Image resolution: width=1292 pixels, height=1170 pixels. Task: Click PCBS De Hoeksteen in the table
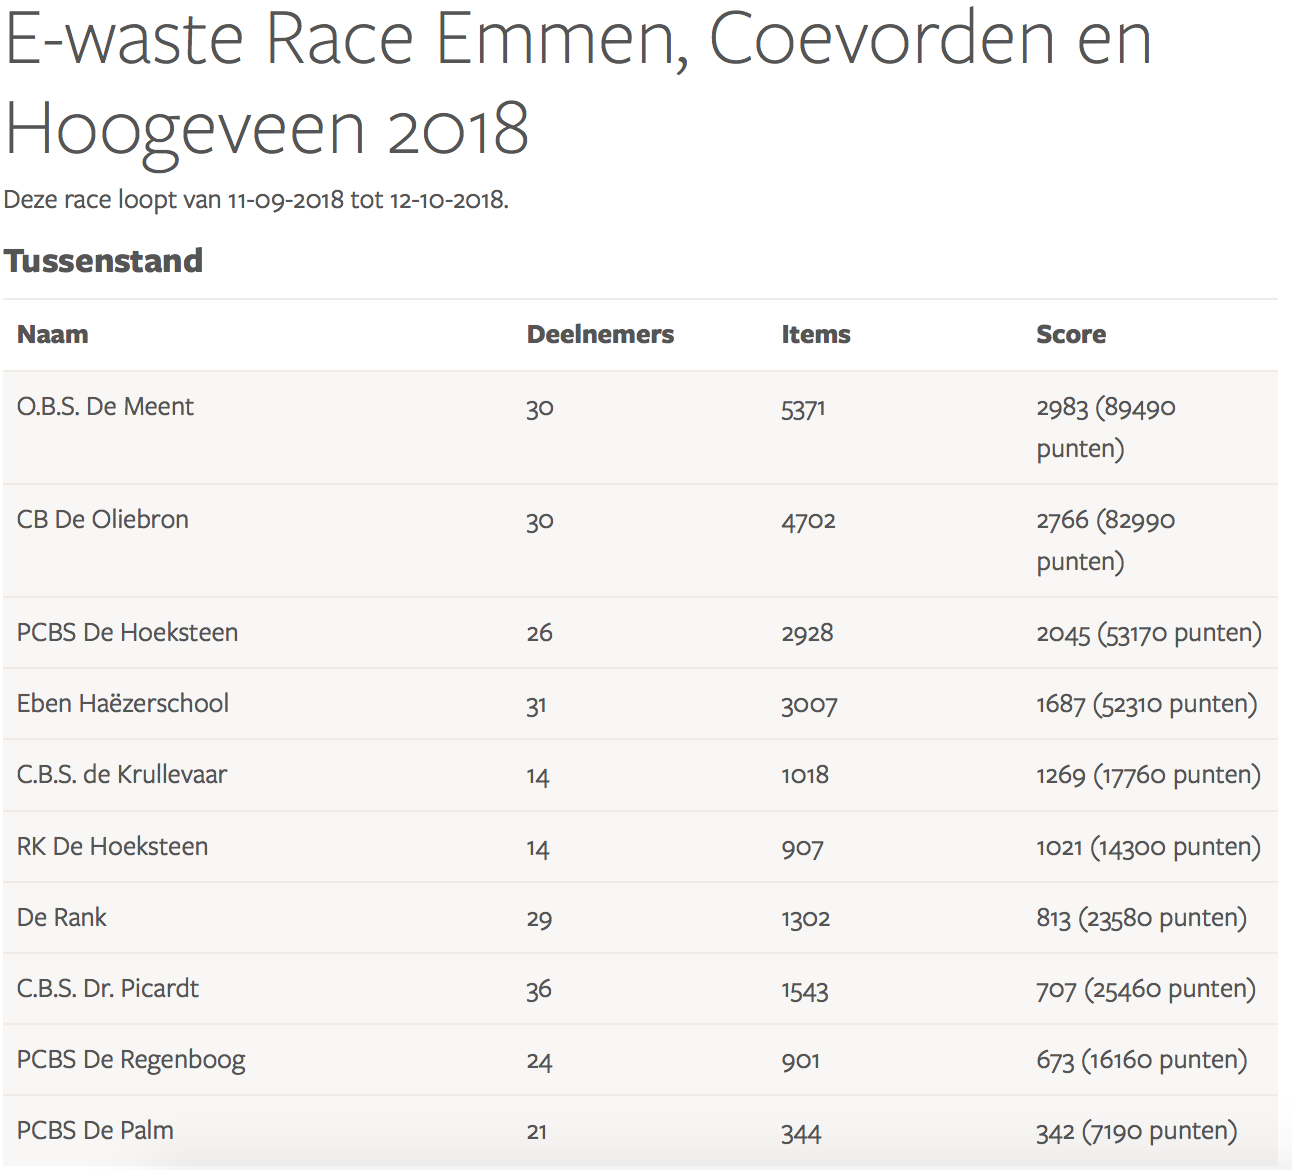[x=127, y=633]
